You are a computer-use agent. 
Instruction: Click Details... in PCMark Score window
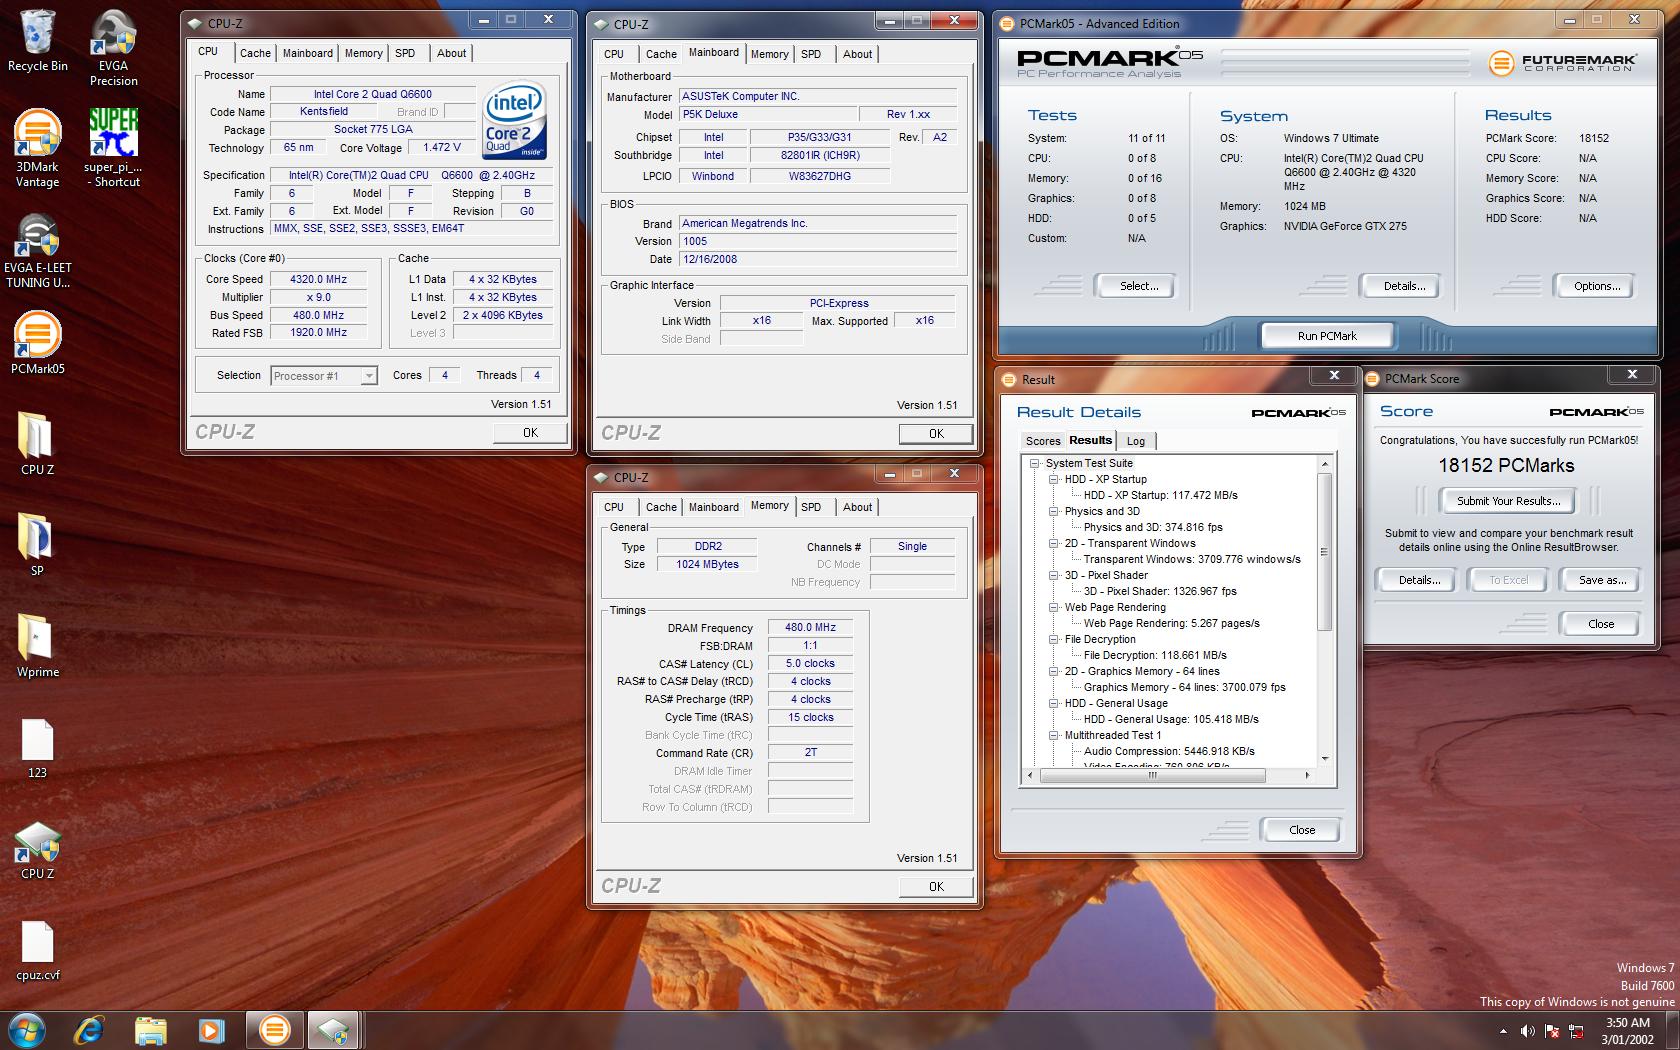[x=1419, y=580]
